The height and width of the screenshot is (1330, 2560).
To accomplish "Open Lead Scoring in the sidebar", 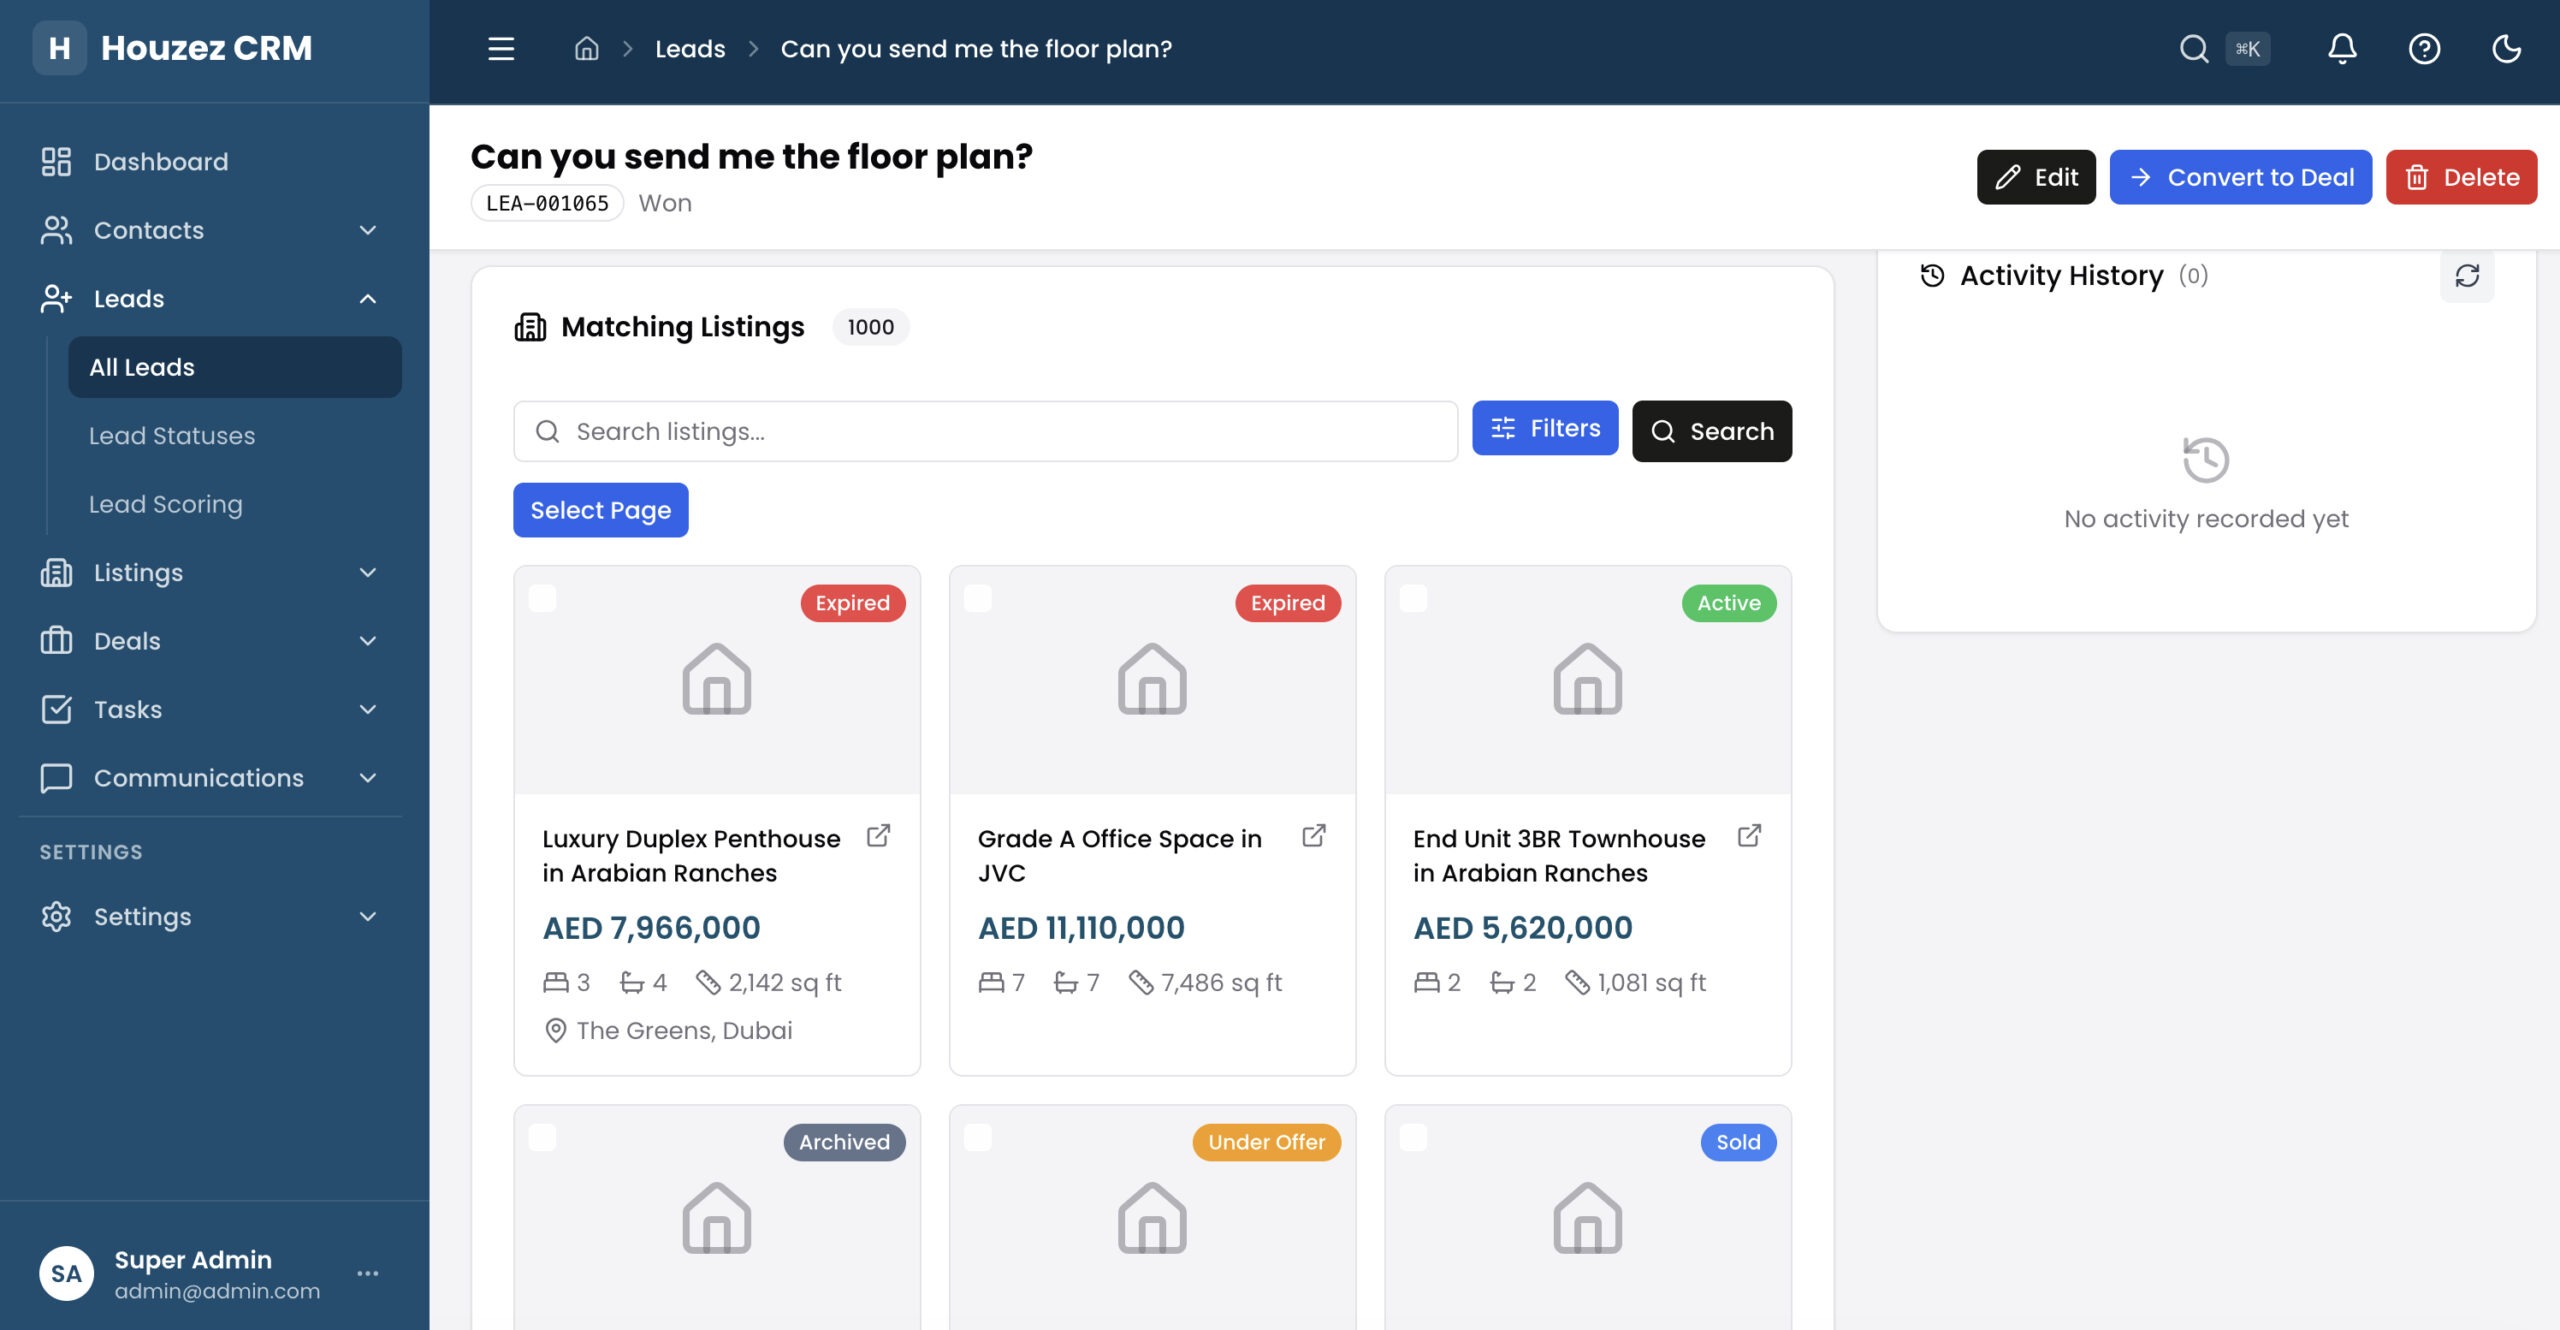I will pos(166,504).
